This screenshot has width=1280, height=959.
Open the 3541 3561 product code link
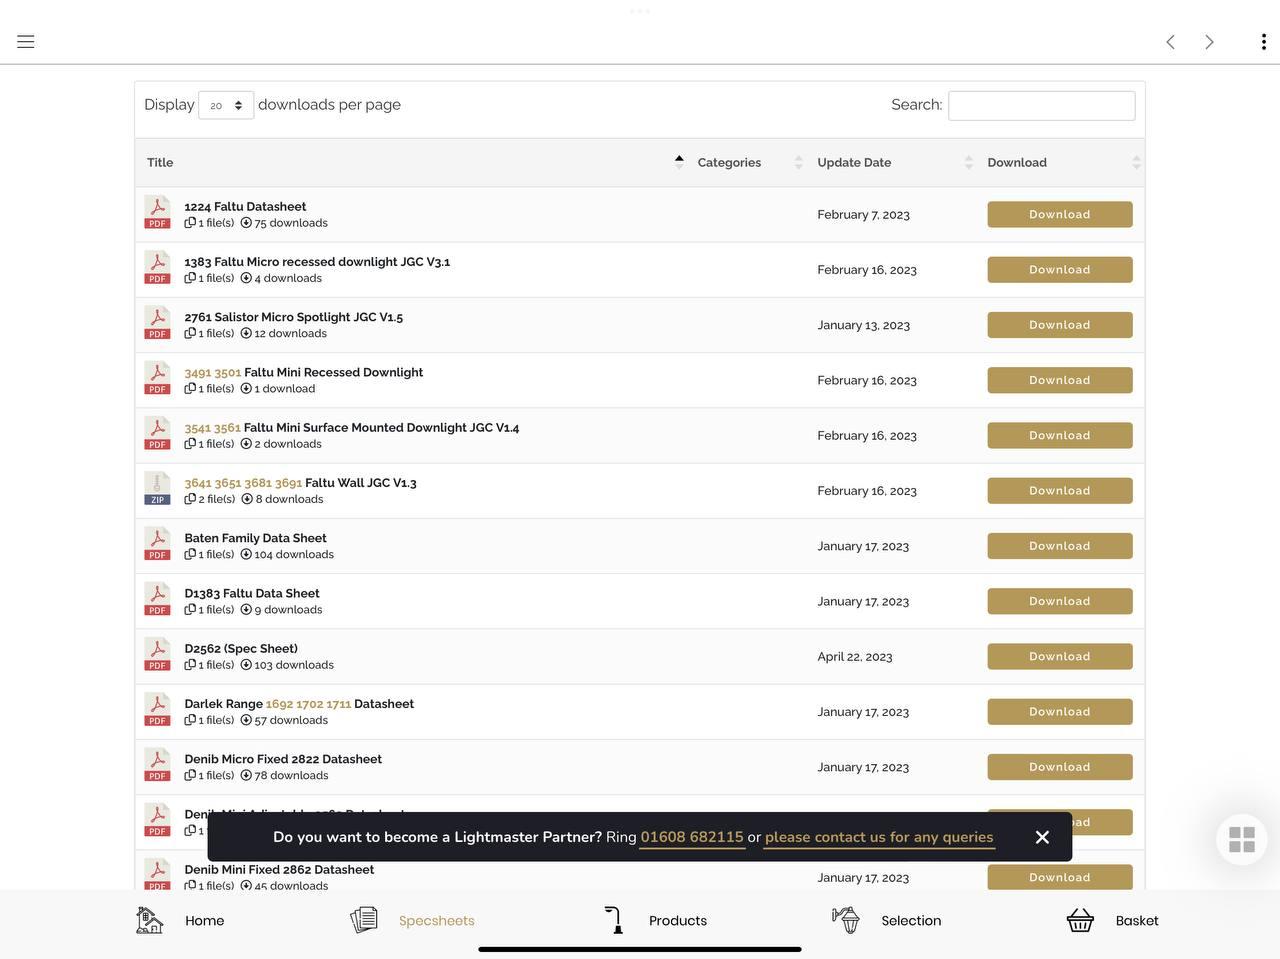pos(213,427)
